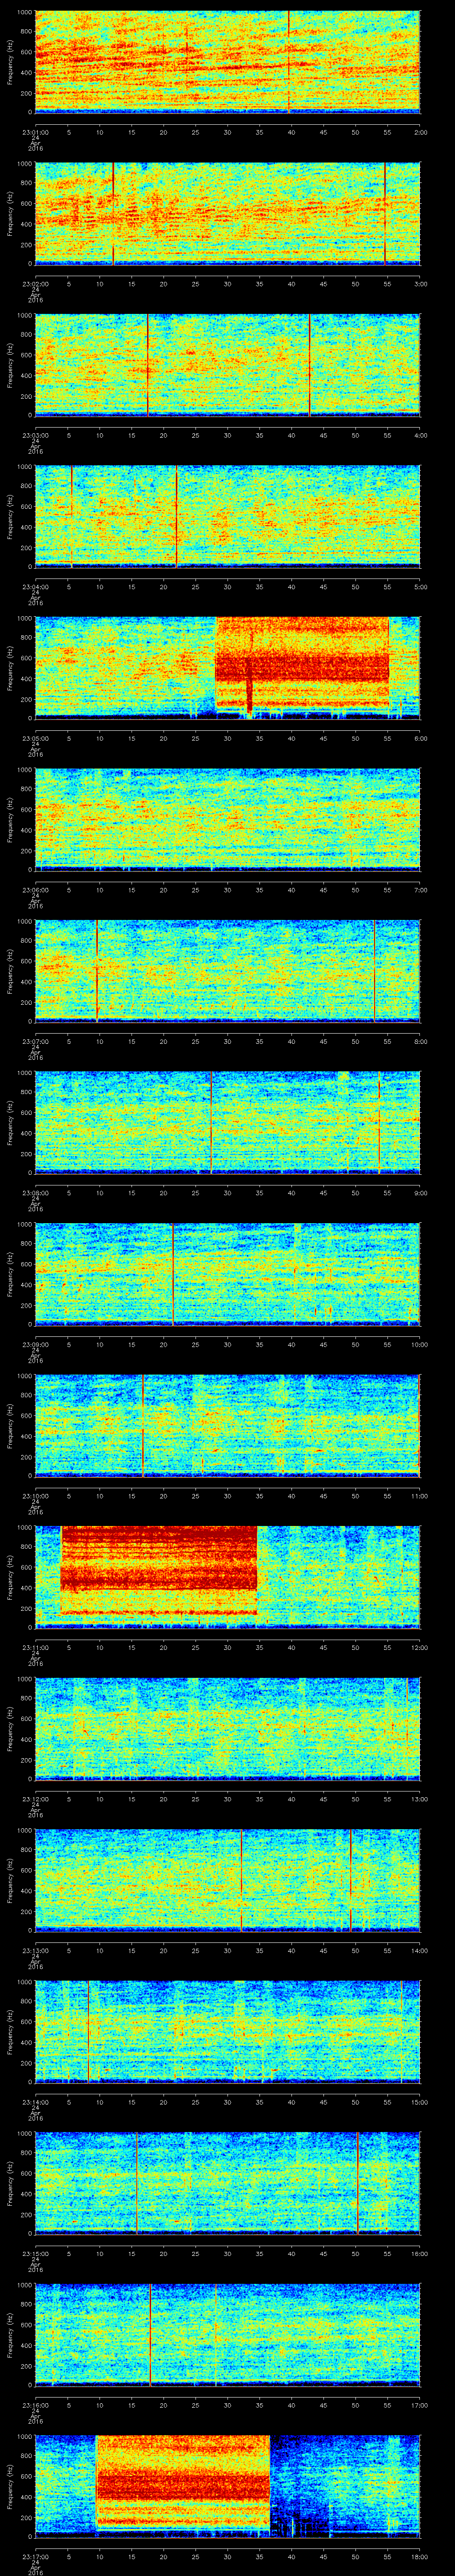
Task: Click the '6:00' end-time label
Action: click(x=420, y=737)
